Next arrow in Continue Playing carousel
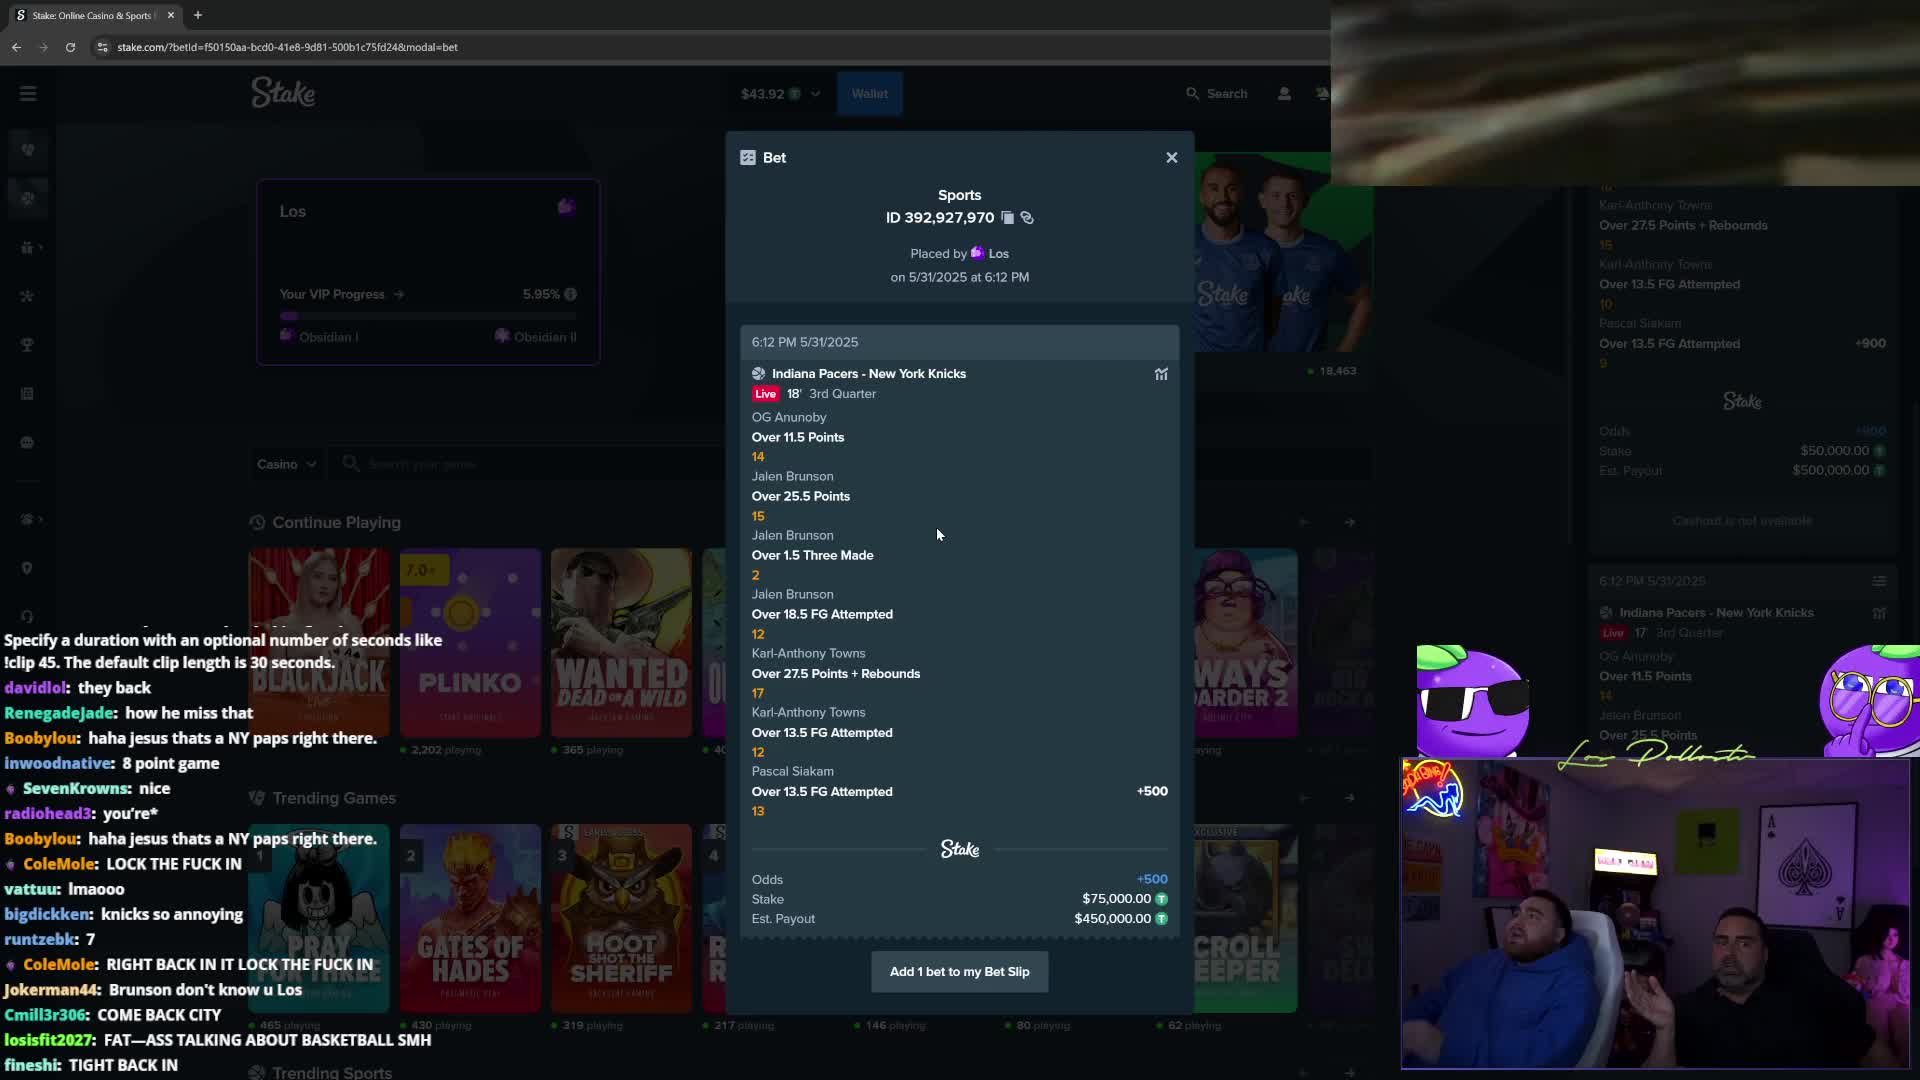This screenshot has height=1080, width=1920. (x=1350, y=522)
